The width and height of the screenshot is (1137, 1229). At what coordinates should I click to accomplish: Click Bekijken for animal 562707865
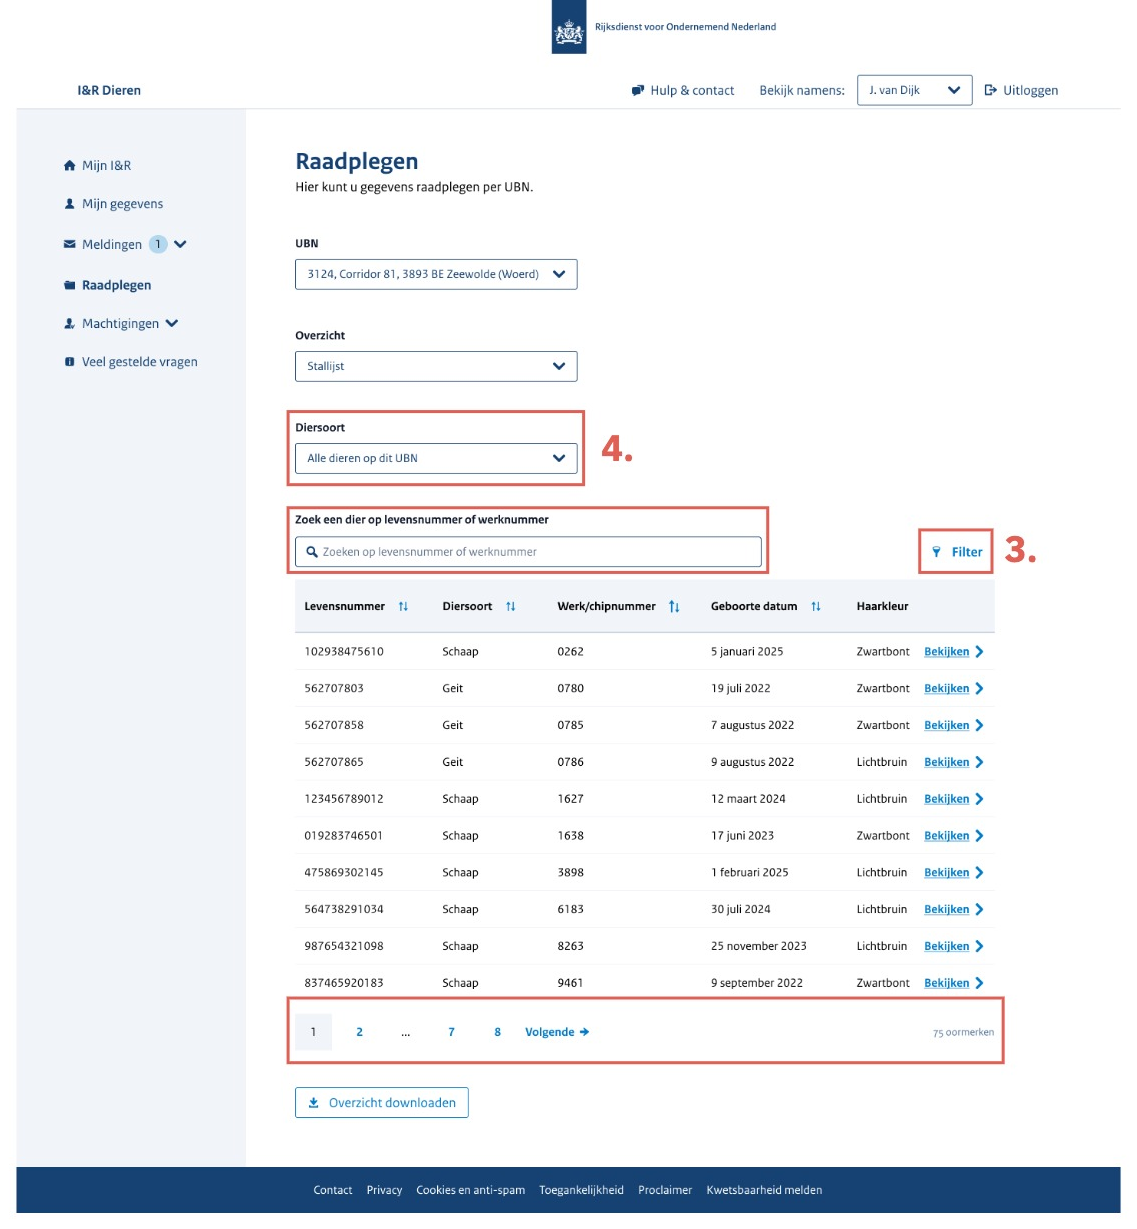pos(946,763)
